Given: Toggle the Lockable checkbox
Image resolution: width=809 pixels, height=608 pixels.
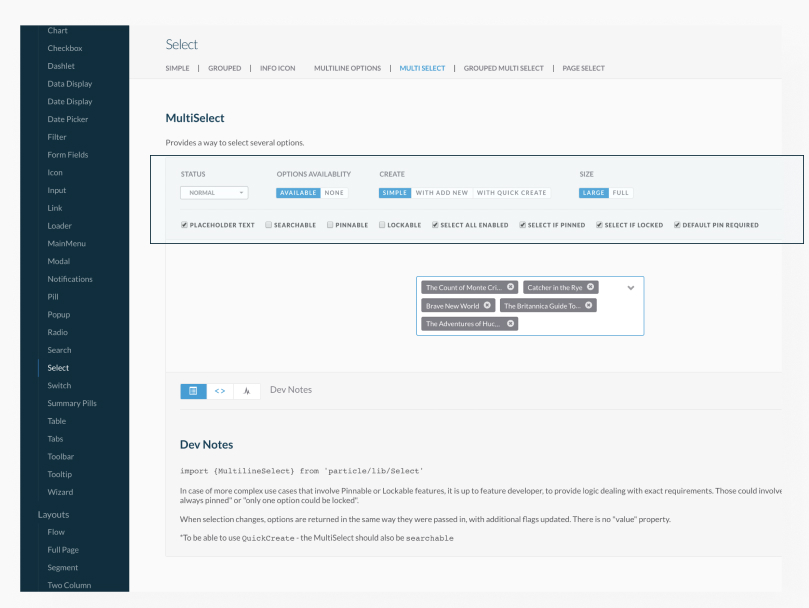Looking at the screenshot, I should (382, 225).
